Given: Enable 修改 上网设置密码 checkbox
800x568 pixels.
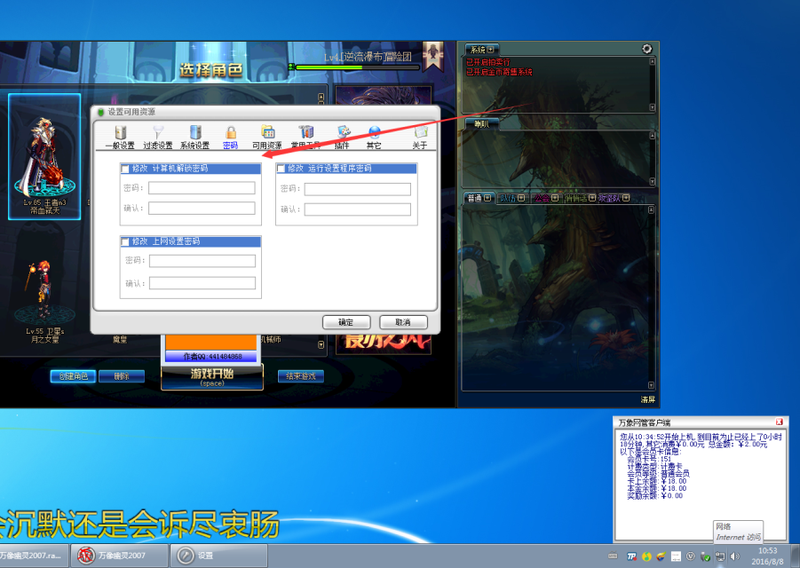Looking at the screenshot, I should 126,242.
